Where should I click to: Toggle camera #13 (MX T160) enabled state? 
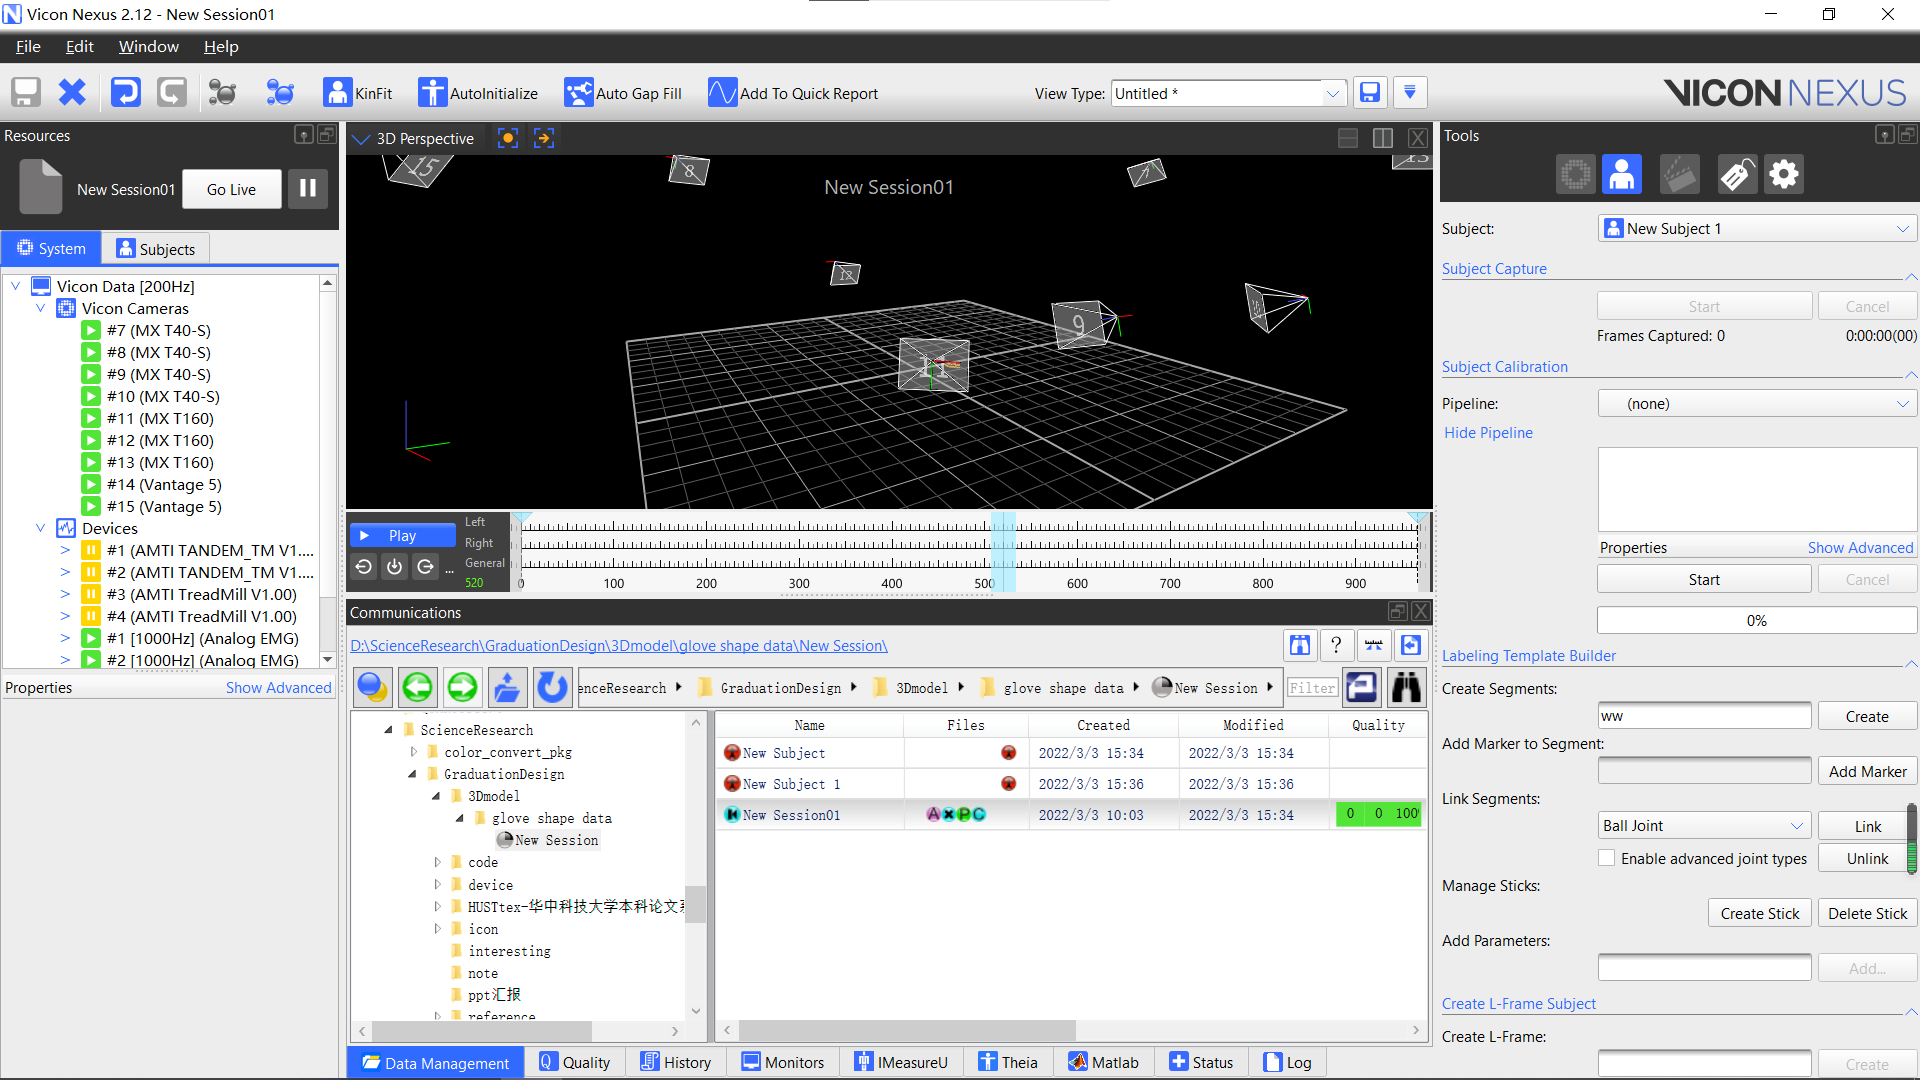[x=91, y=462]
